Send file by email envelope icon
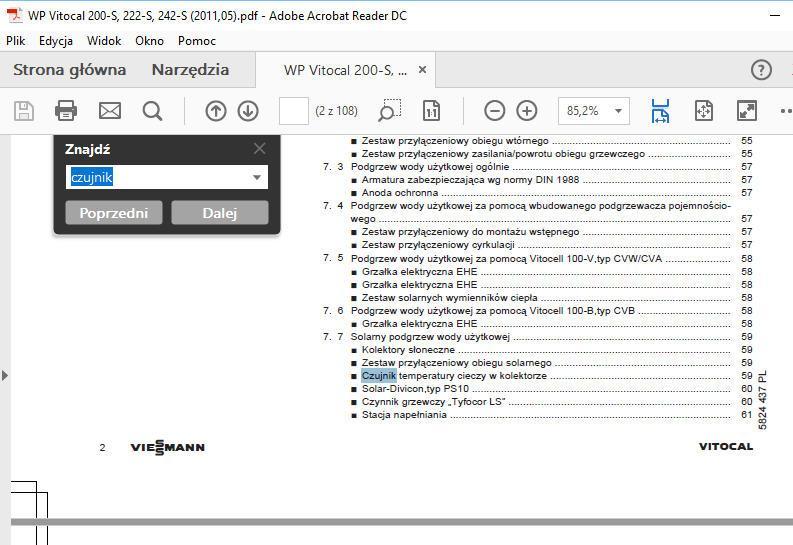This screenshot has height=545, width=793. (x=110, y=111)
